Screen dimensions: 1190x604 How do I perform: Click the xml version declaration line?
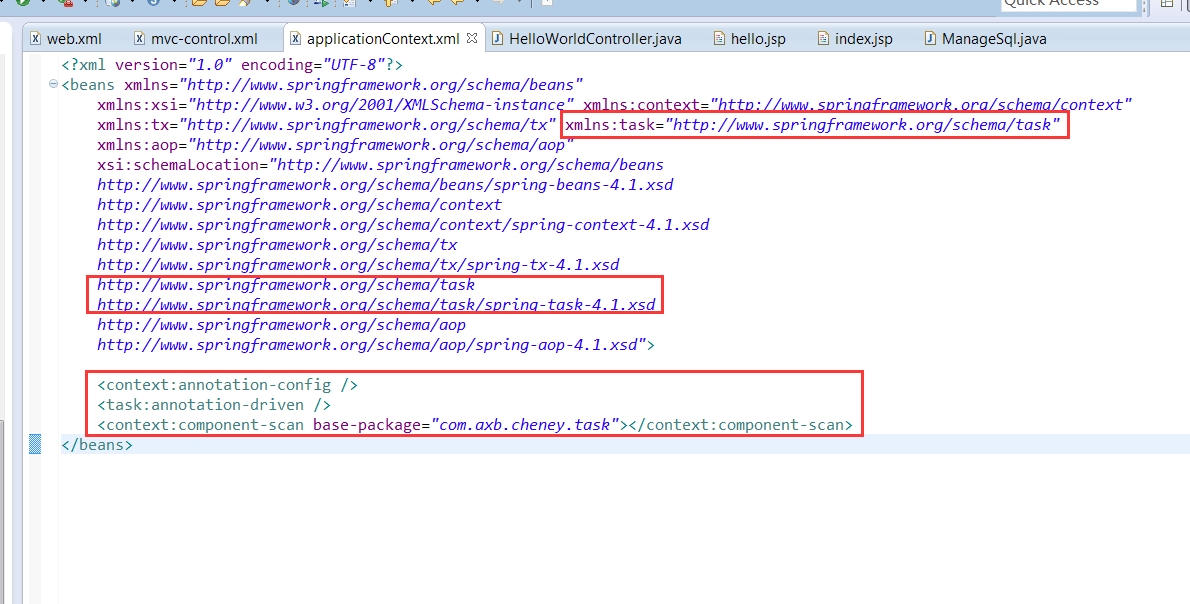coord(232,64)
